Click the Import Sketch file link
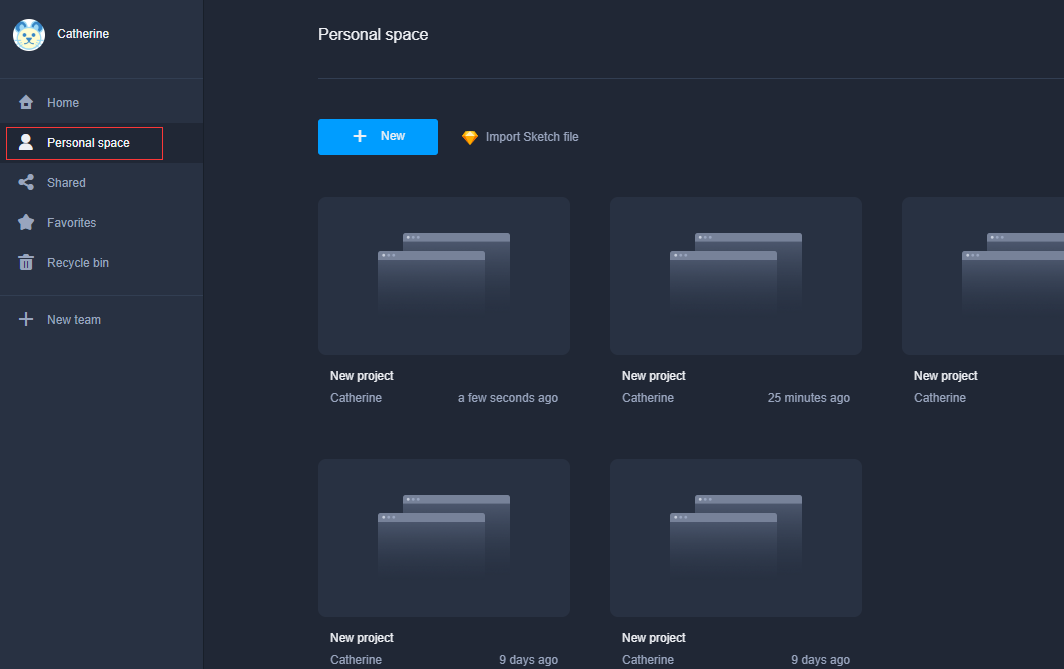 click(531, 137)
